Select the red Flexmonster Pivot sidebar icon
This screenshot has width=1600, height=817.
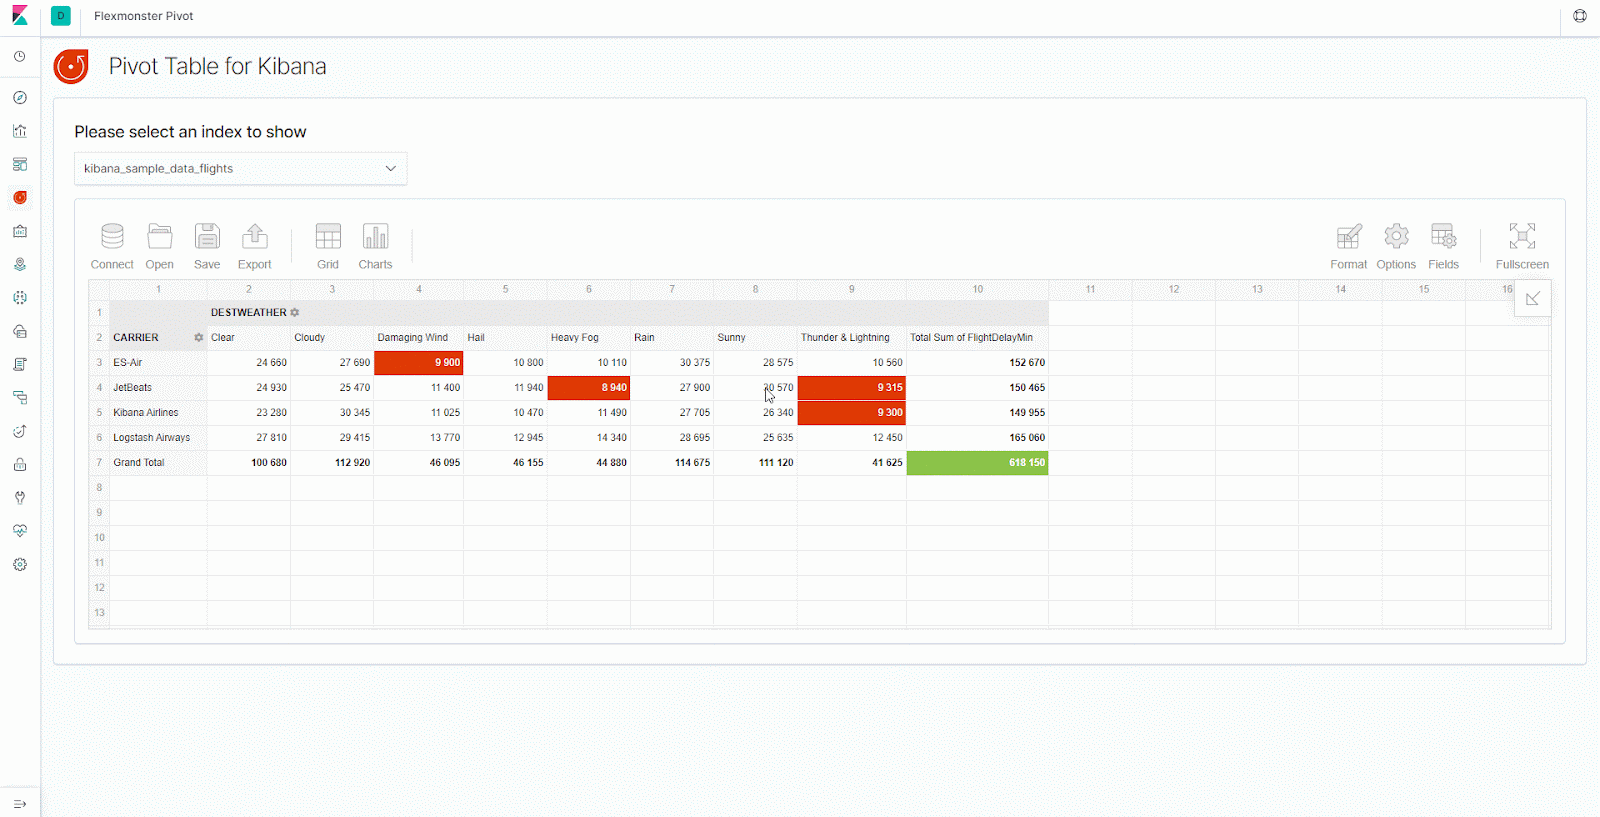tap(20, 198)
